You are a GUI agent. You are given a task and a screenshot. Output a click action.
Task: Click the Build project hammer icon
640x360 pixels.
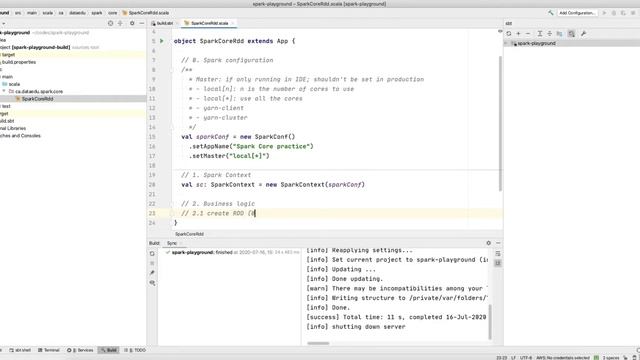tap(551, 13)
